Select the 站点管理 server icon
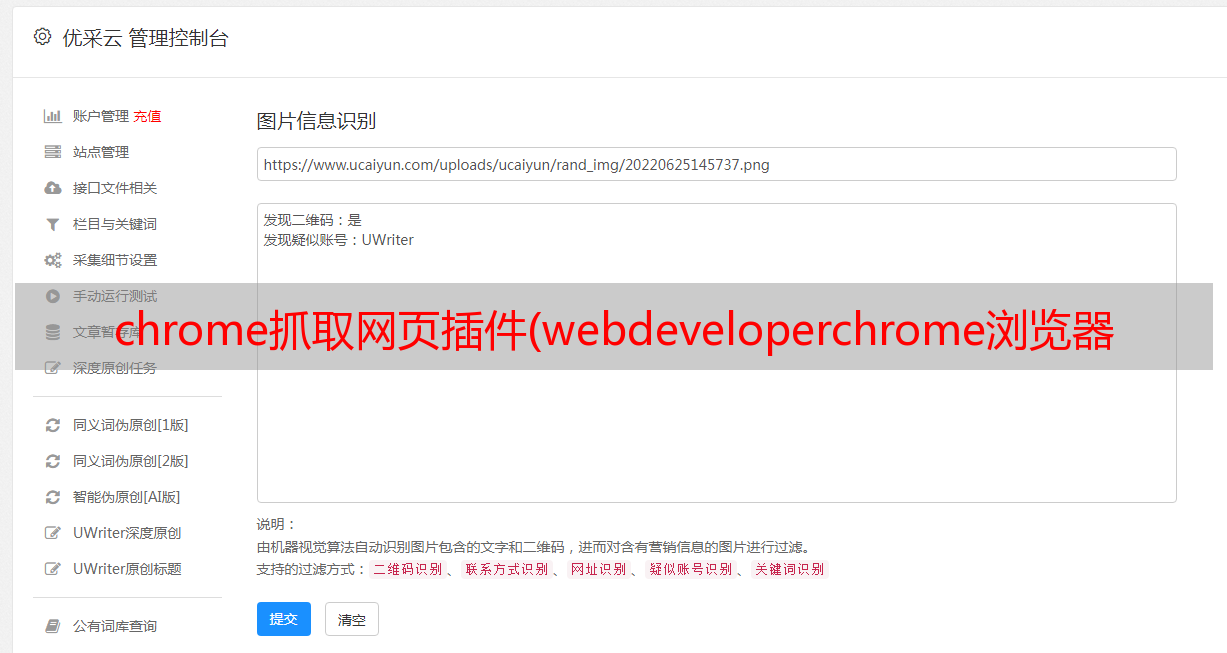 53,152
